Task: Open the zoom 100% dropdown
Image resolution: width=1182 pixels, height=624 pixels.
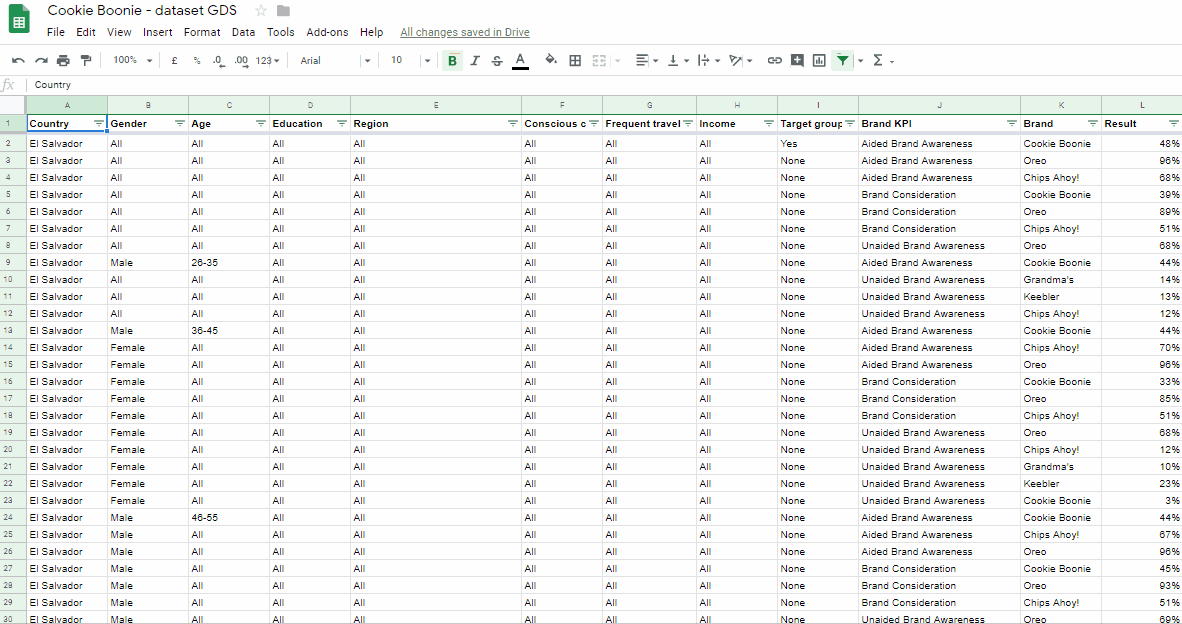Action: point(133,60)
